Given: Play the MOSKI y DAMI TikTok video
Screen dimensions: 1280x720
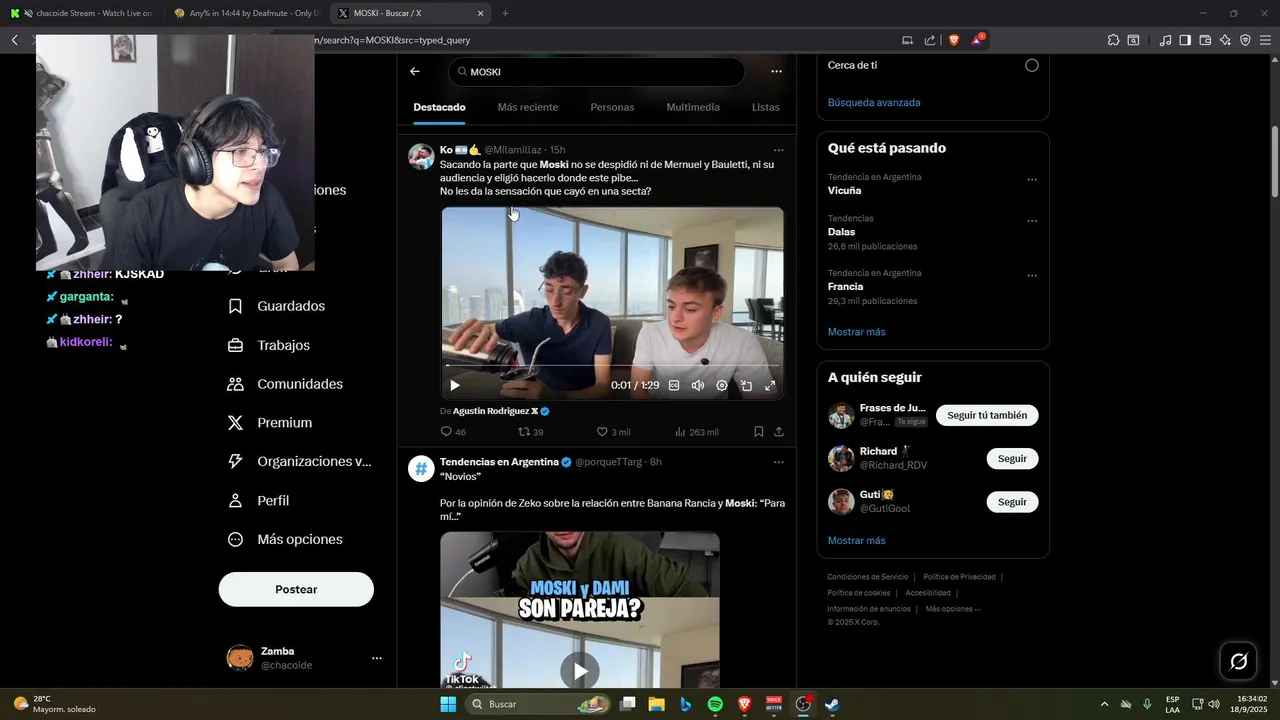Looking at the screenshot, I should point(579,671).
